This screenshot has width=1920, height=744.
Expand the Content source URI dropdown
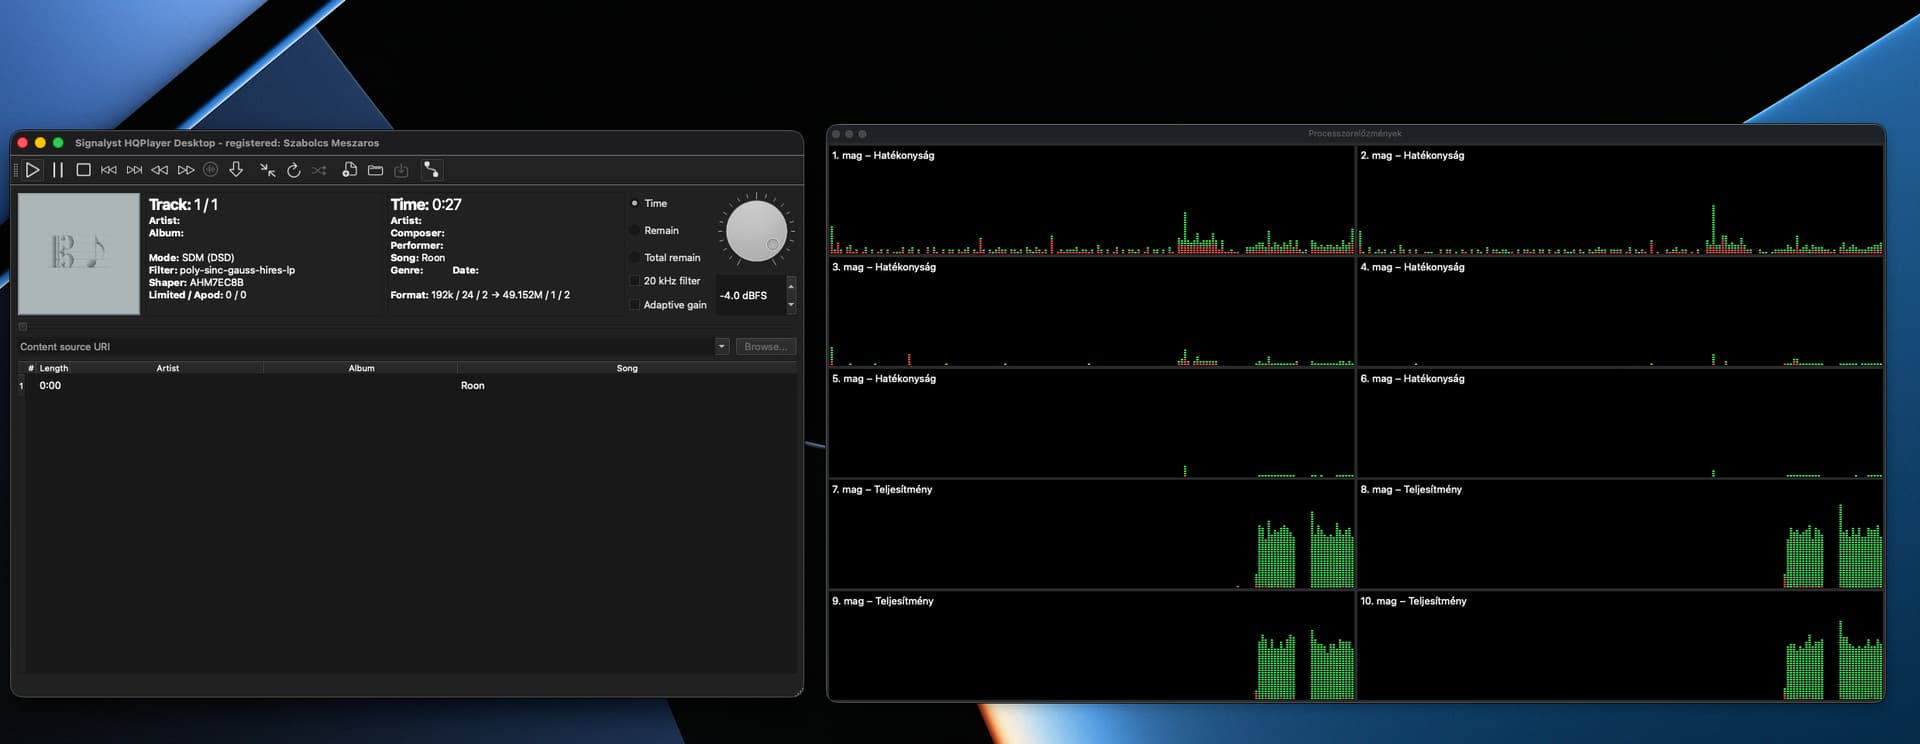tap(722, 347)
